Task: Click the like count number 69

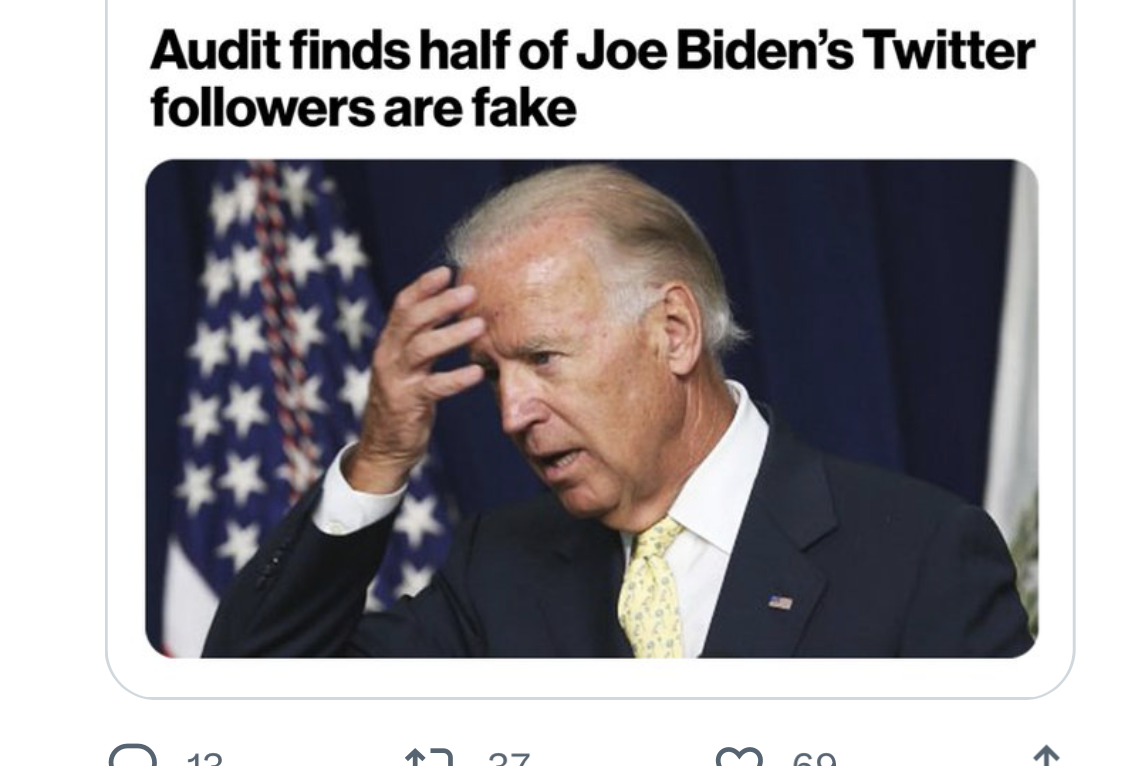Action: [814, 761]
